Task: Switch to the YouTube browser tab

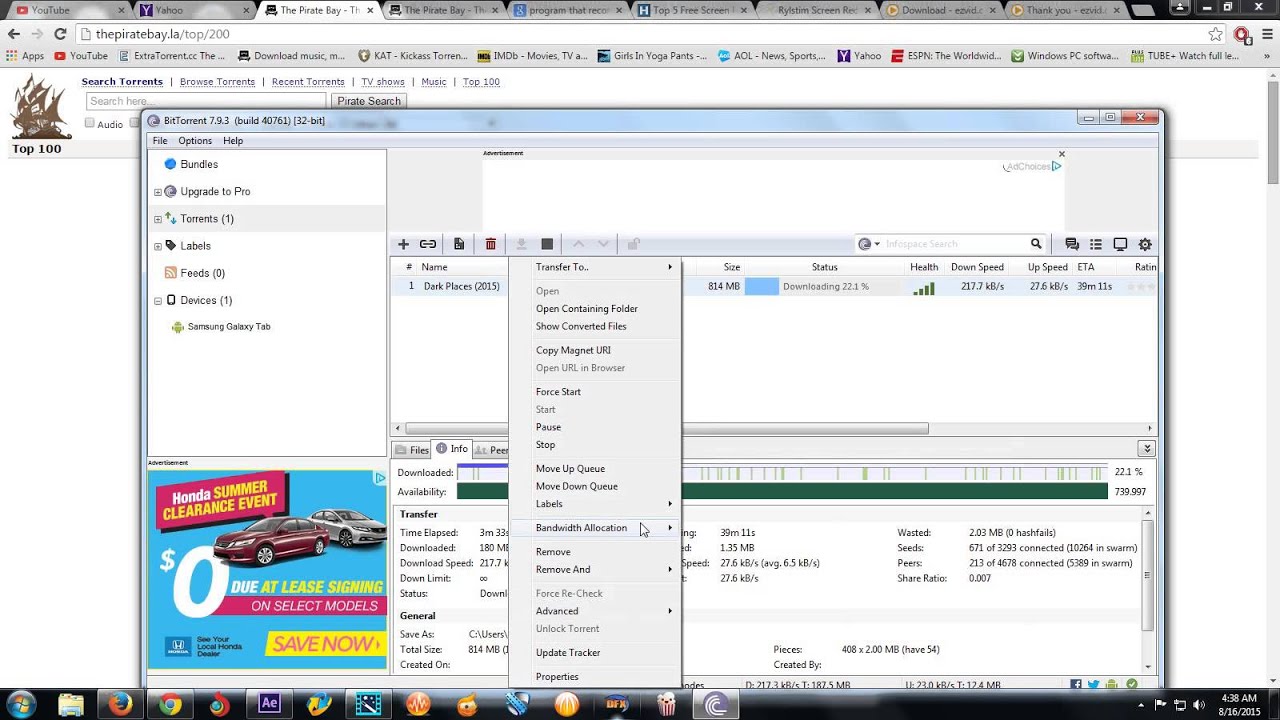Action: pos(64,10)
